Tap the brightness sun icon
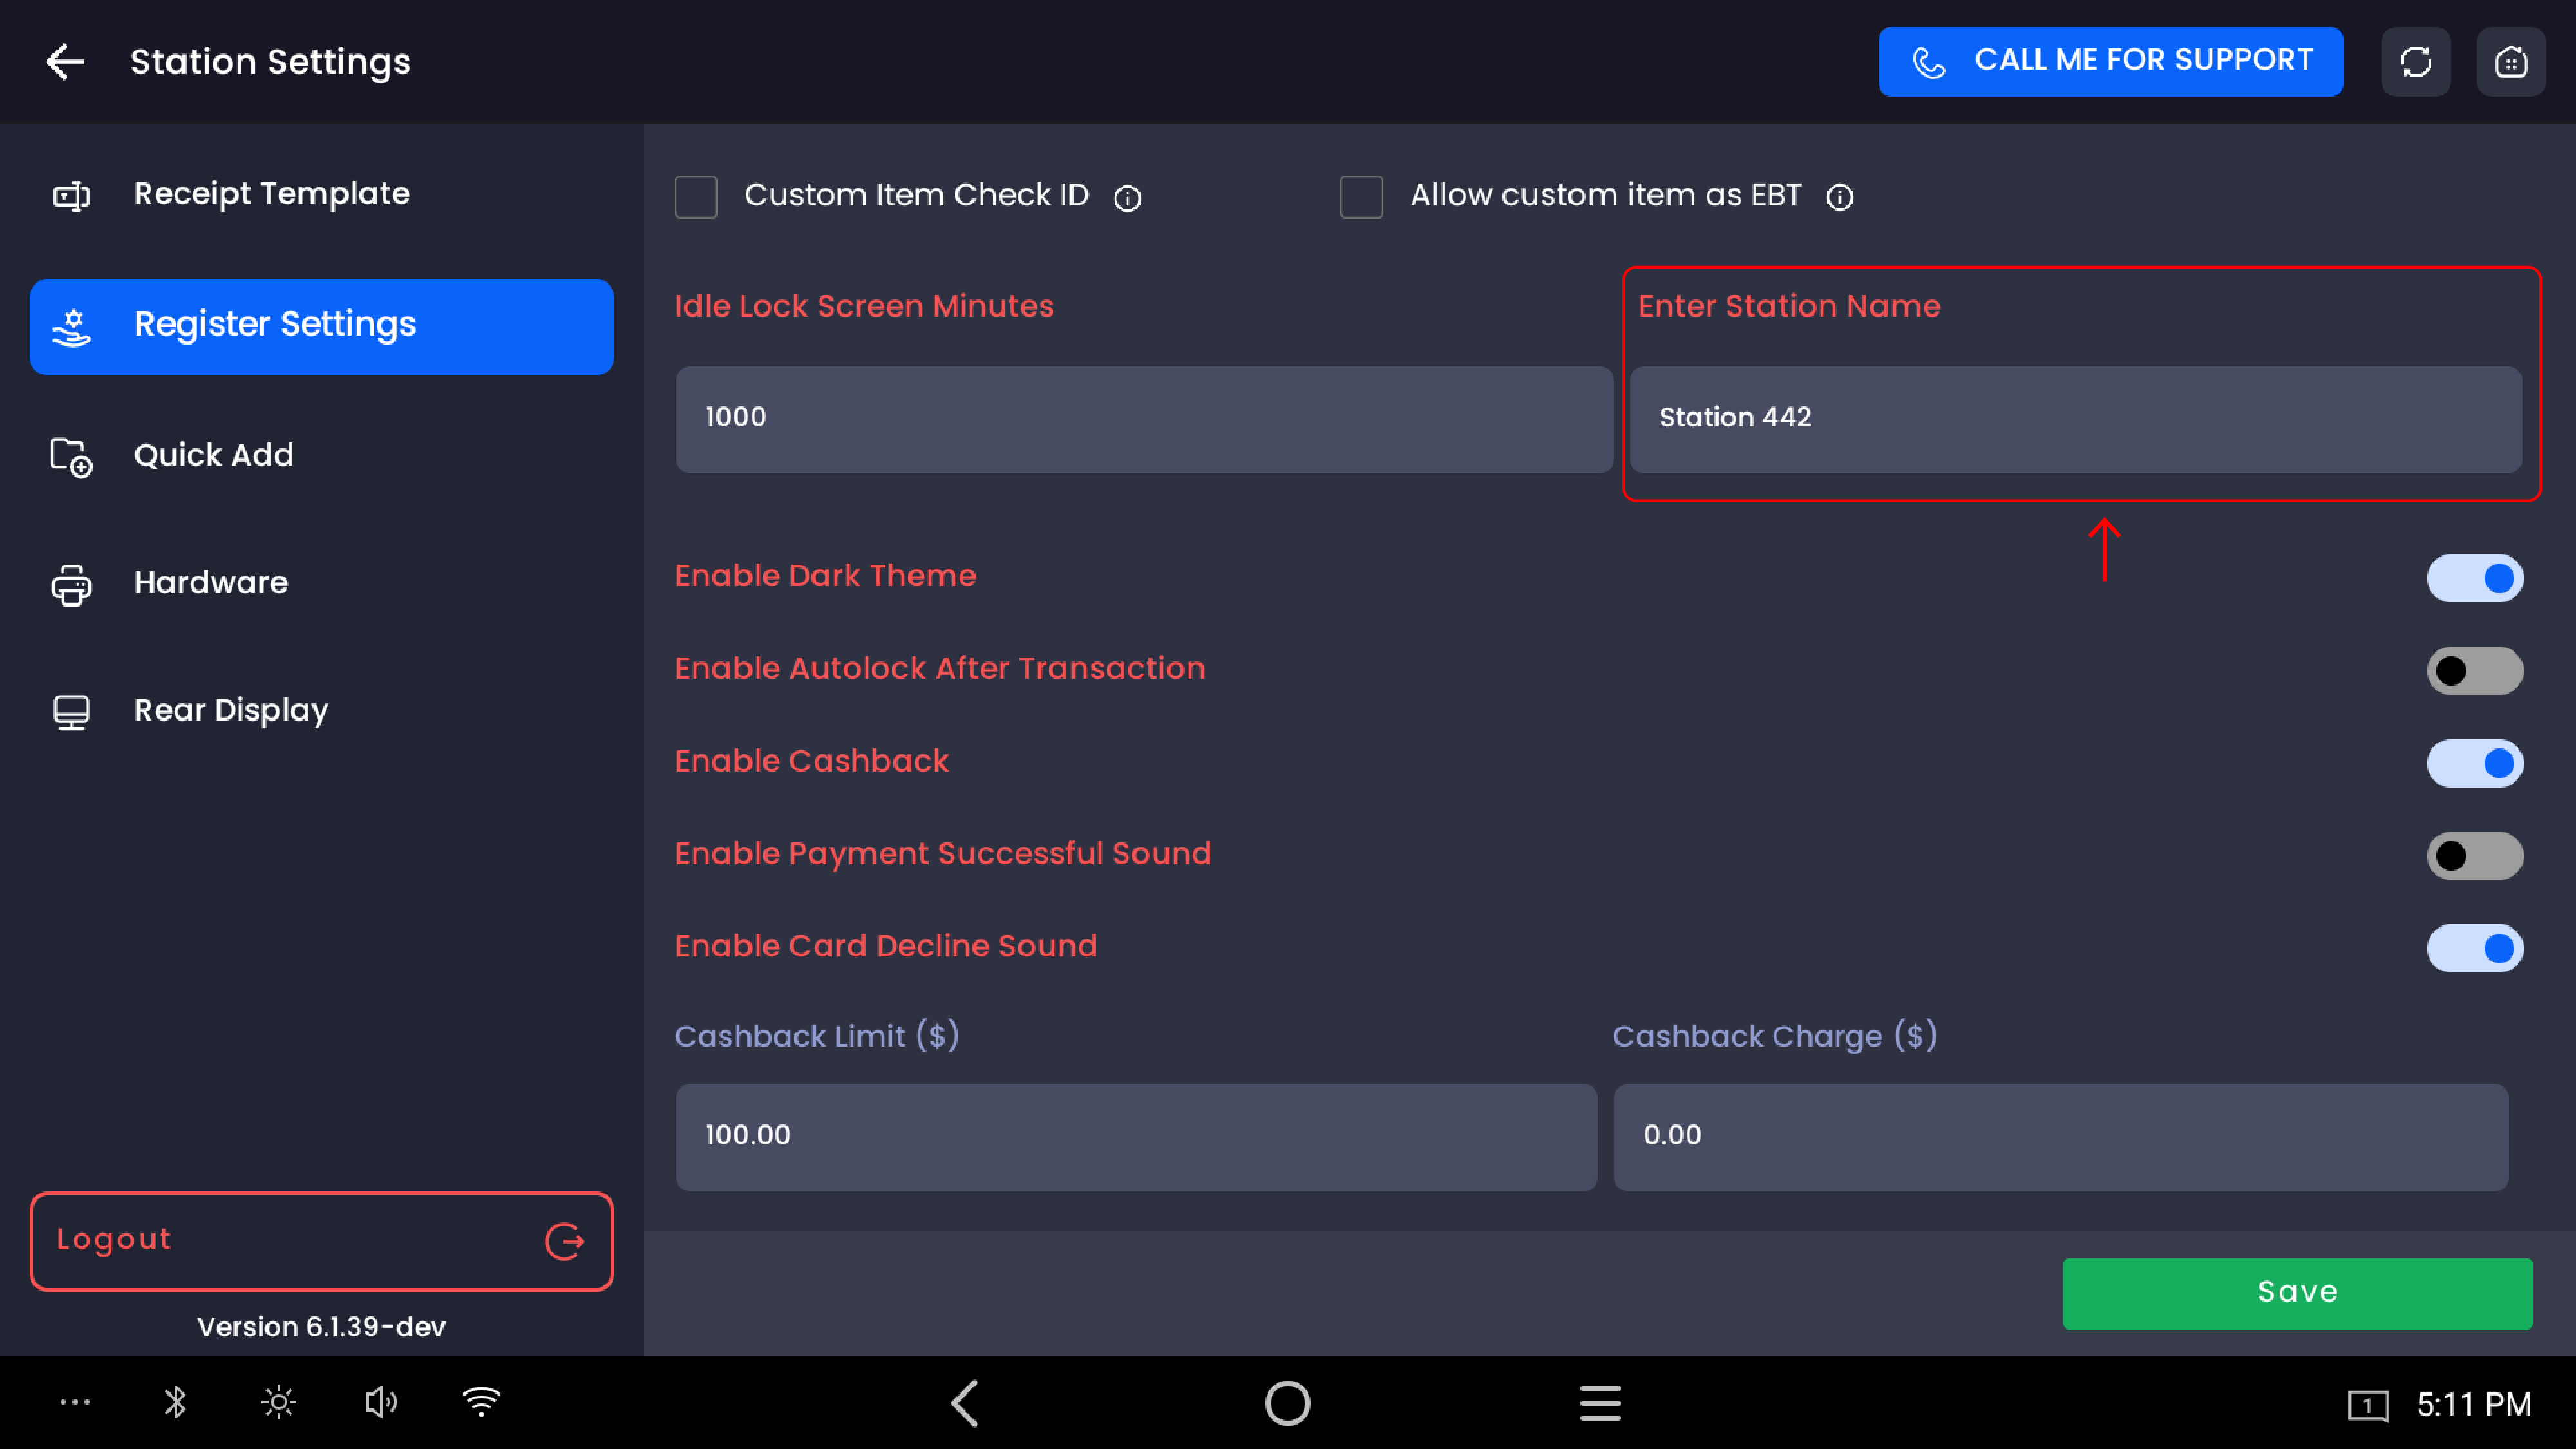This screenshot has height=1449, width=2576. coord(278,1402)
